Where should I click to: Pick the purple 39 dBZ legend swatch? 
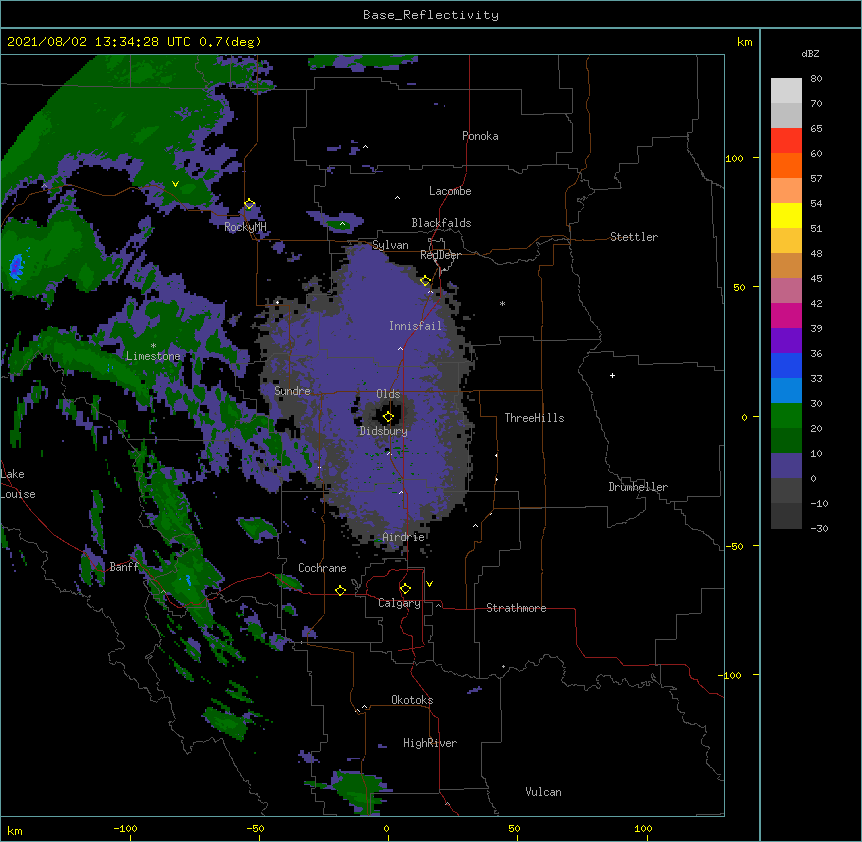(x=786, y=341)
